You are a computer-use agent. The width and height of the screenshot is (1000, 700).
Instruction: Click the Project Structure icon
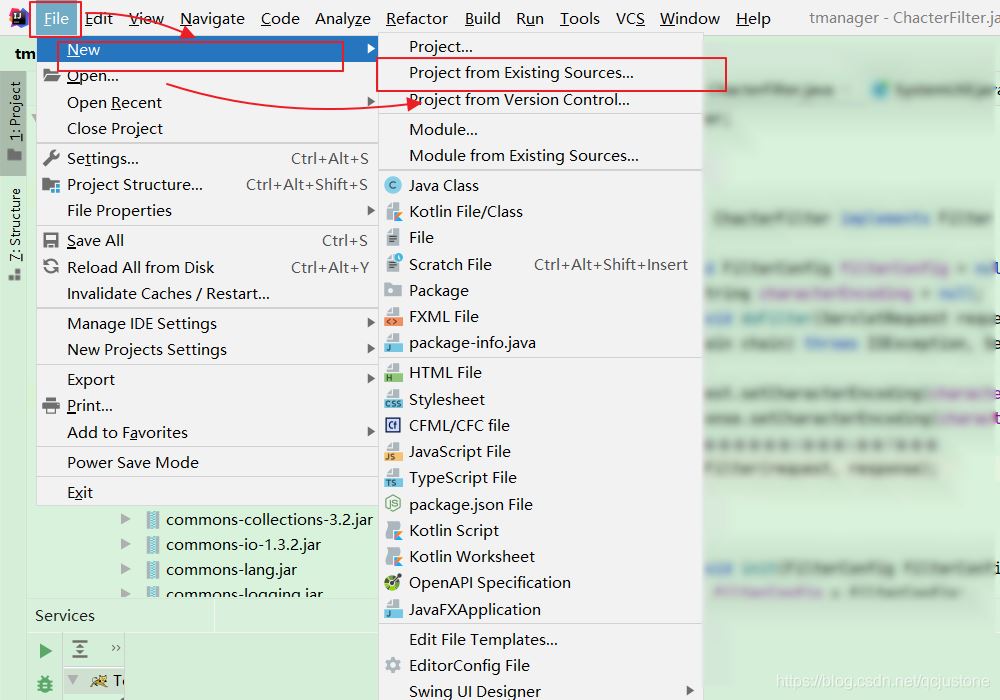[51, 185]
